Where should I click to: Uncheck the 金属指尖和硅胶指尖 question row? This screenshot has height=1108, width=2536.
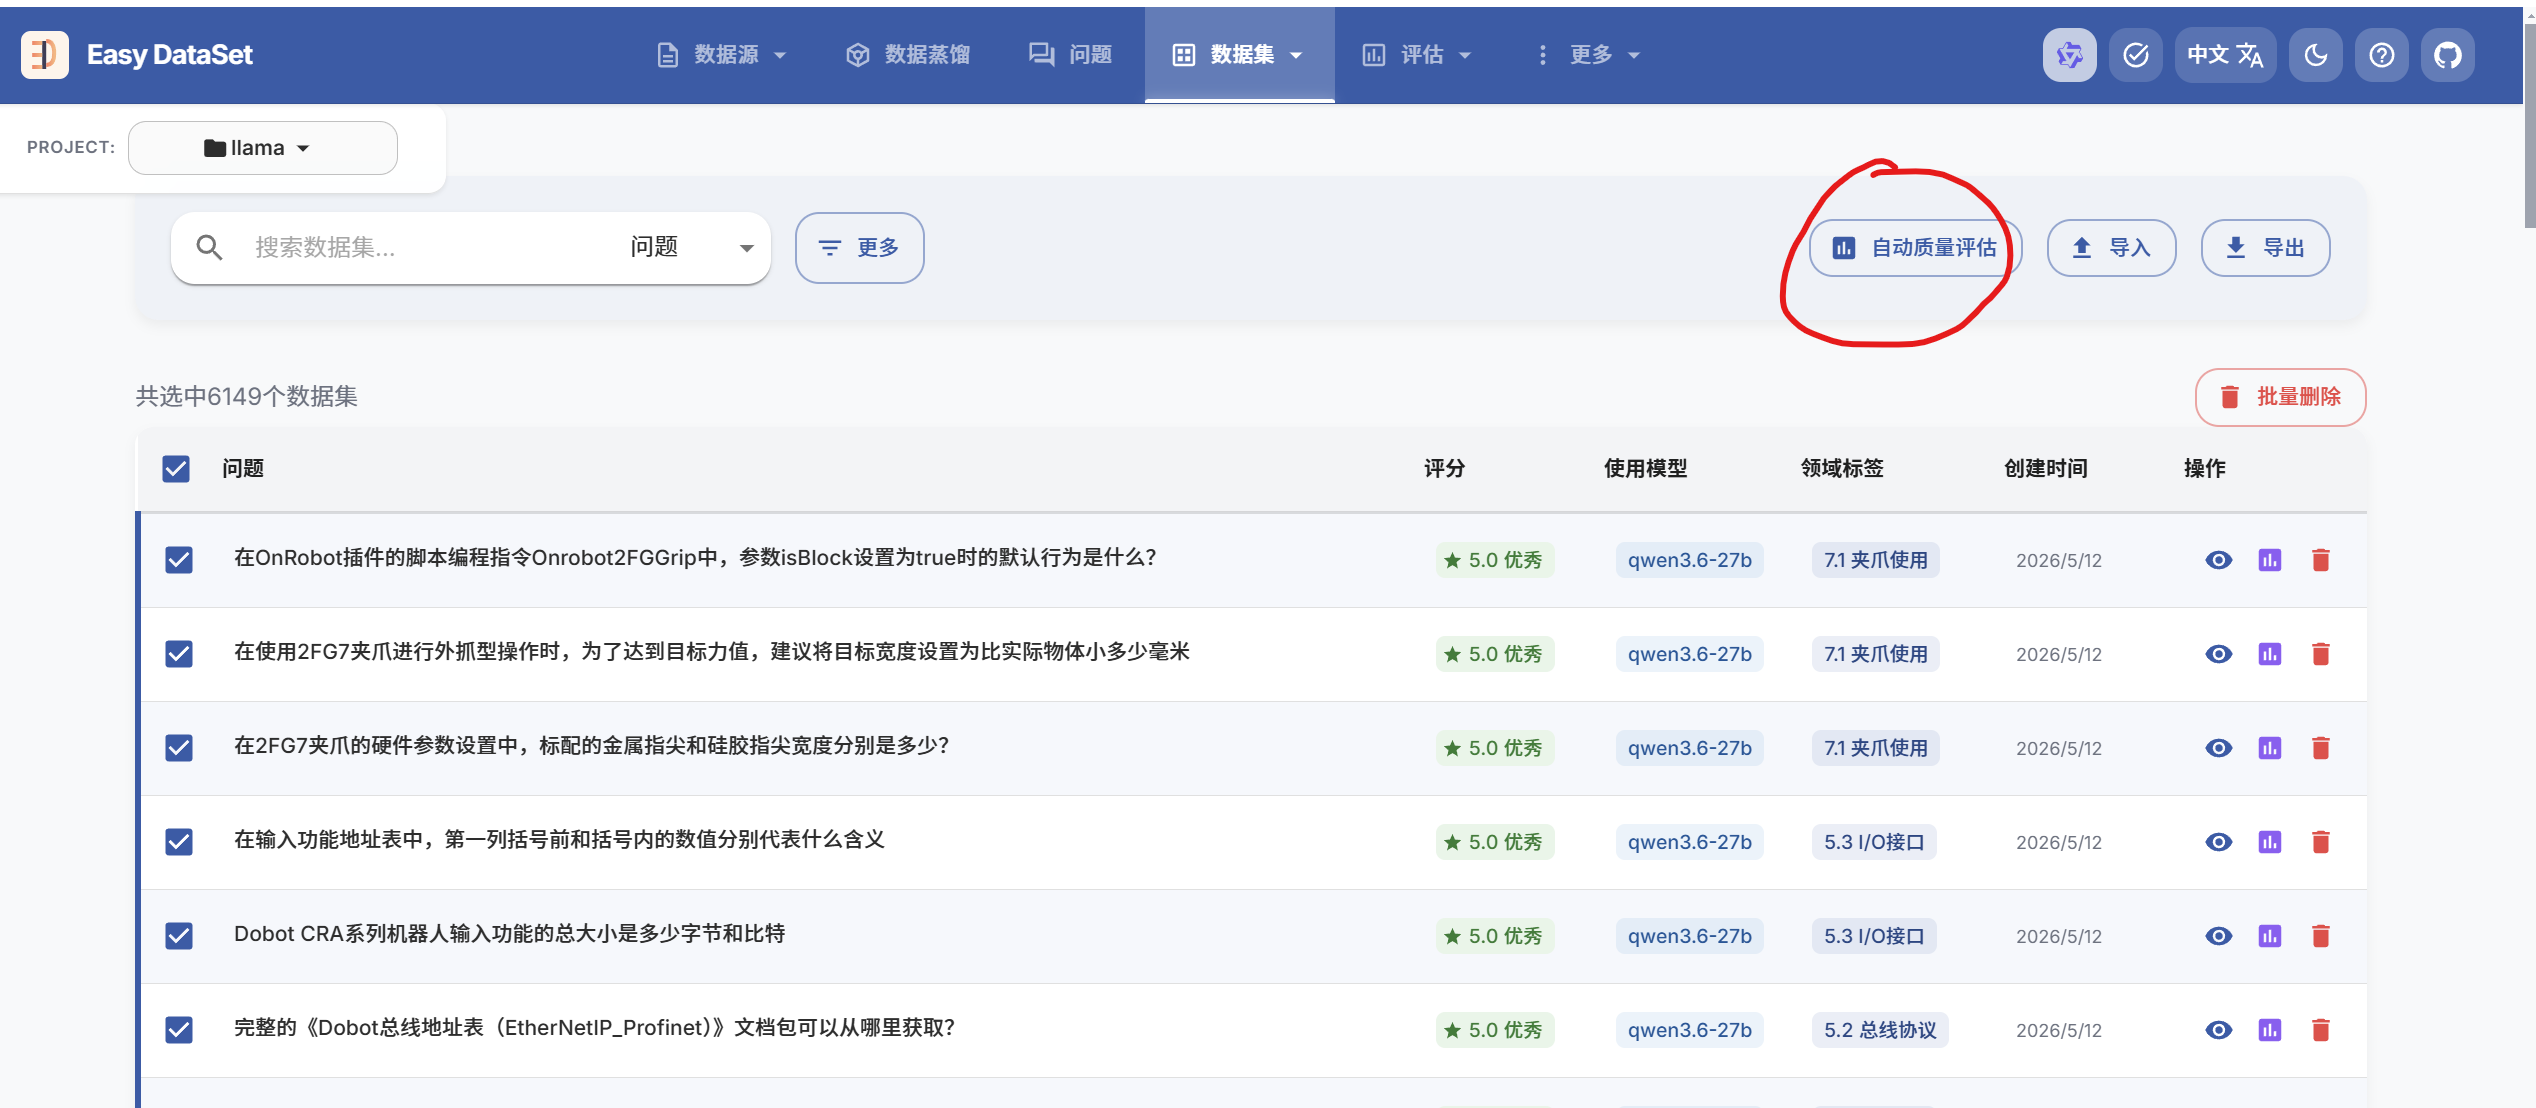[179, 747]
